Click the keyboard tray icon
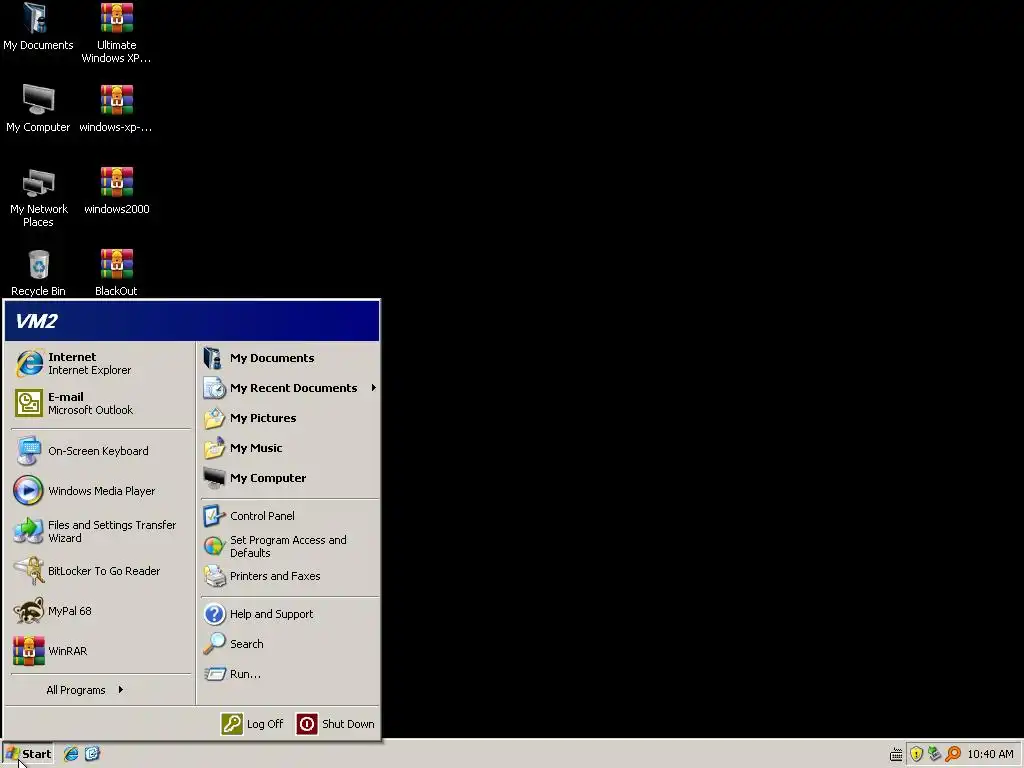 pyautogui.click(x=896, y=754)
